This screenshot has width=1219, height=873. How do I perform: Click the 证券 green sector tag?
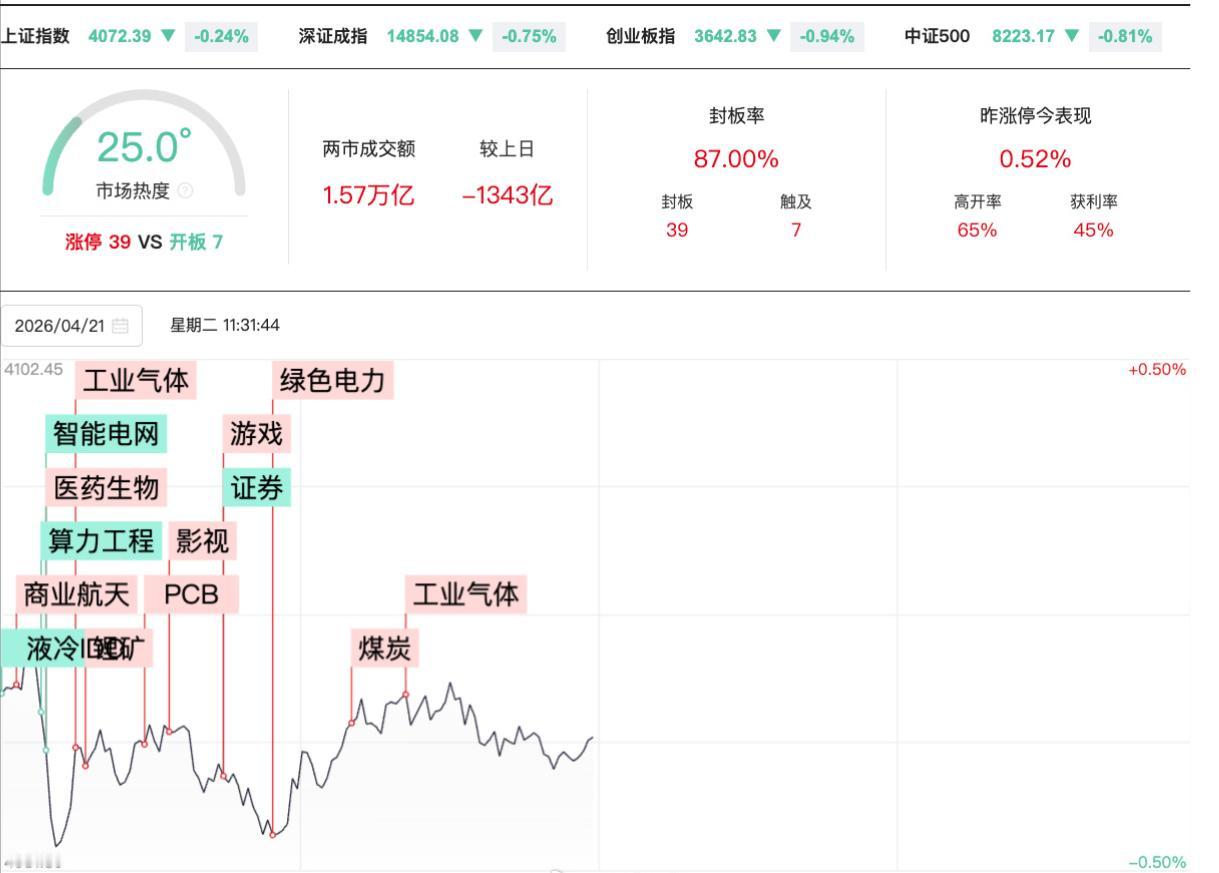pyautogui.click(x=257, y=488)
